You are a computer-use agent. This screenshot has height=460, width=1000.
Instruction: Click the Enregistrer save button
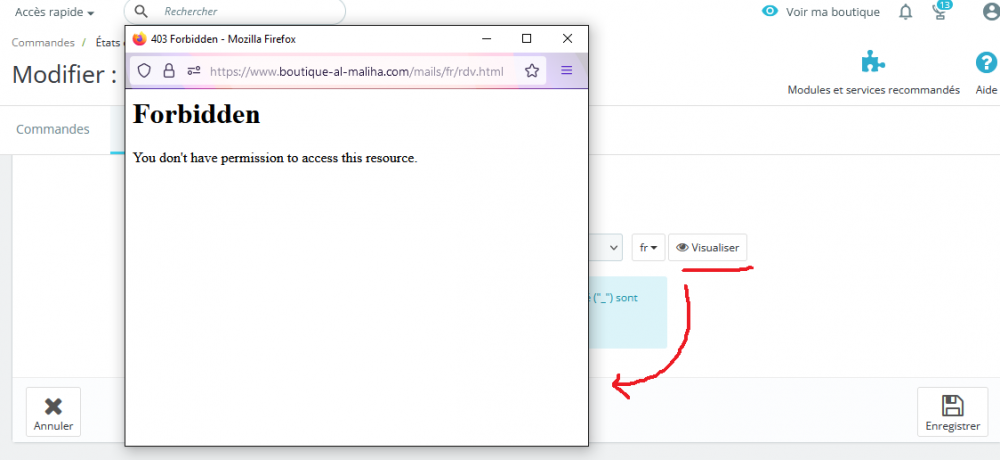point(952,412)
